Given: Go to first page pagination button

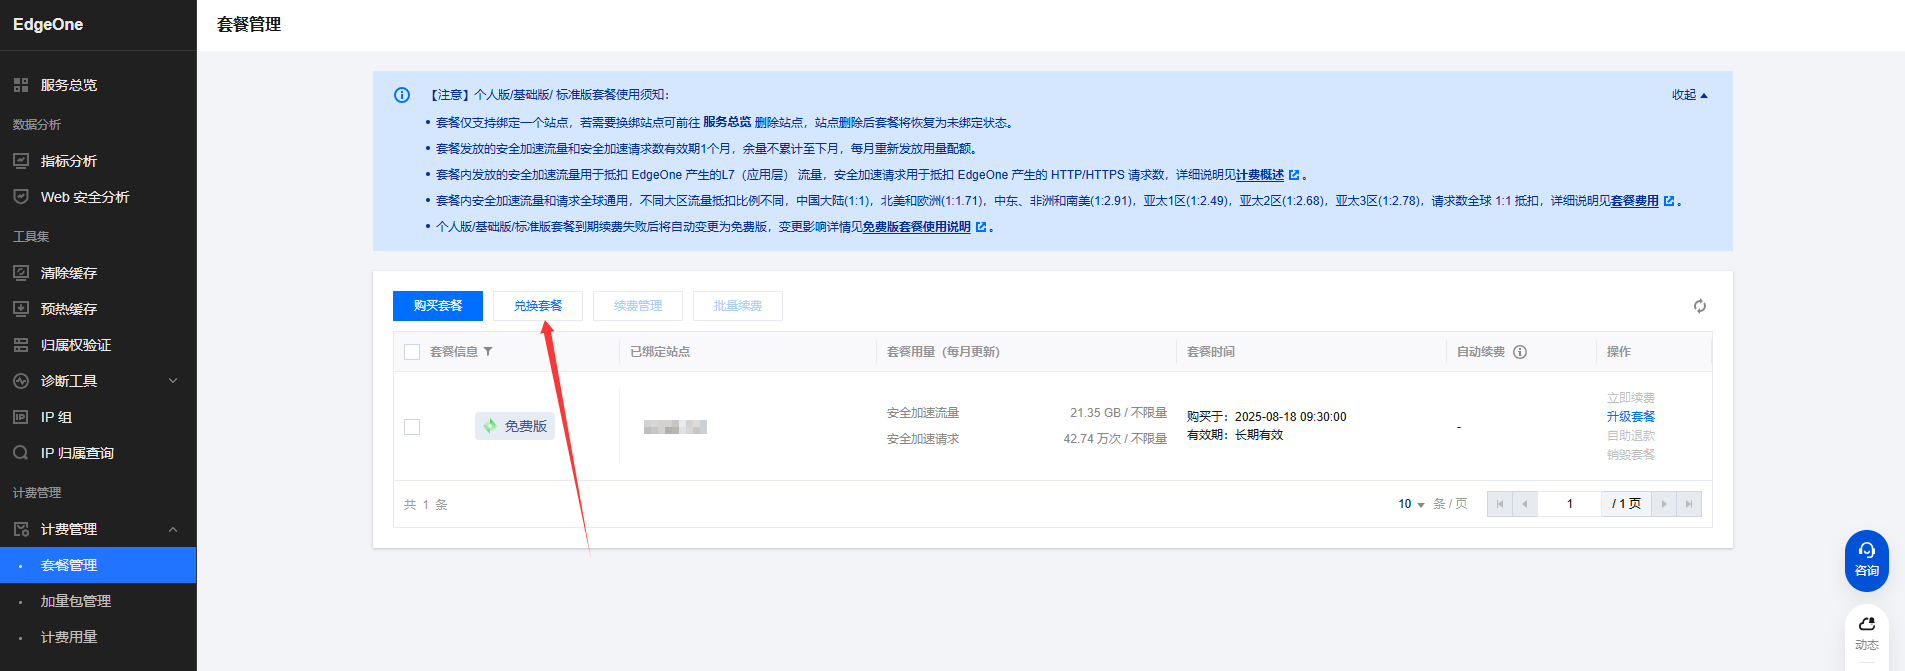Looking at the screenshot, I should pyautogui.click(x=1500, y=504).
